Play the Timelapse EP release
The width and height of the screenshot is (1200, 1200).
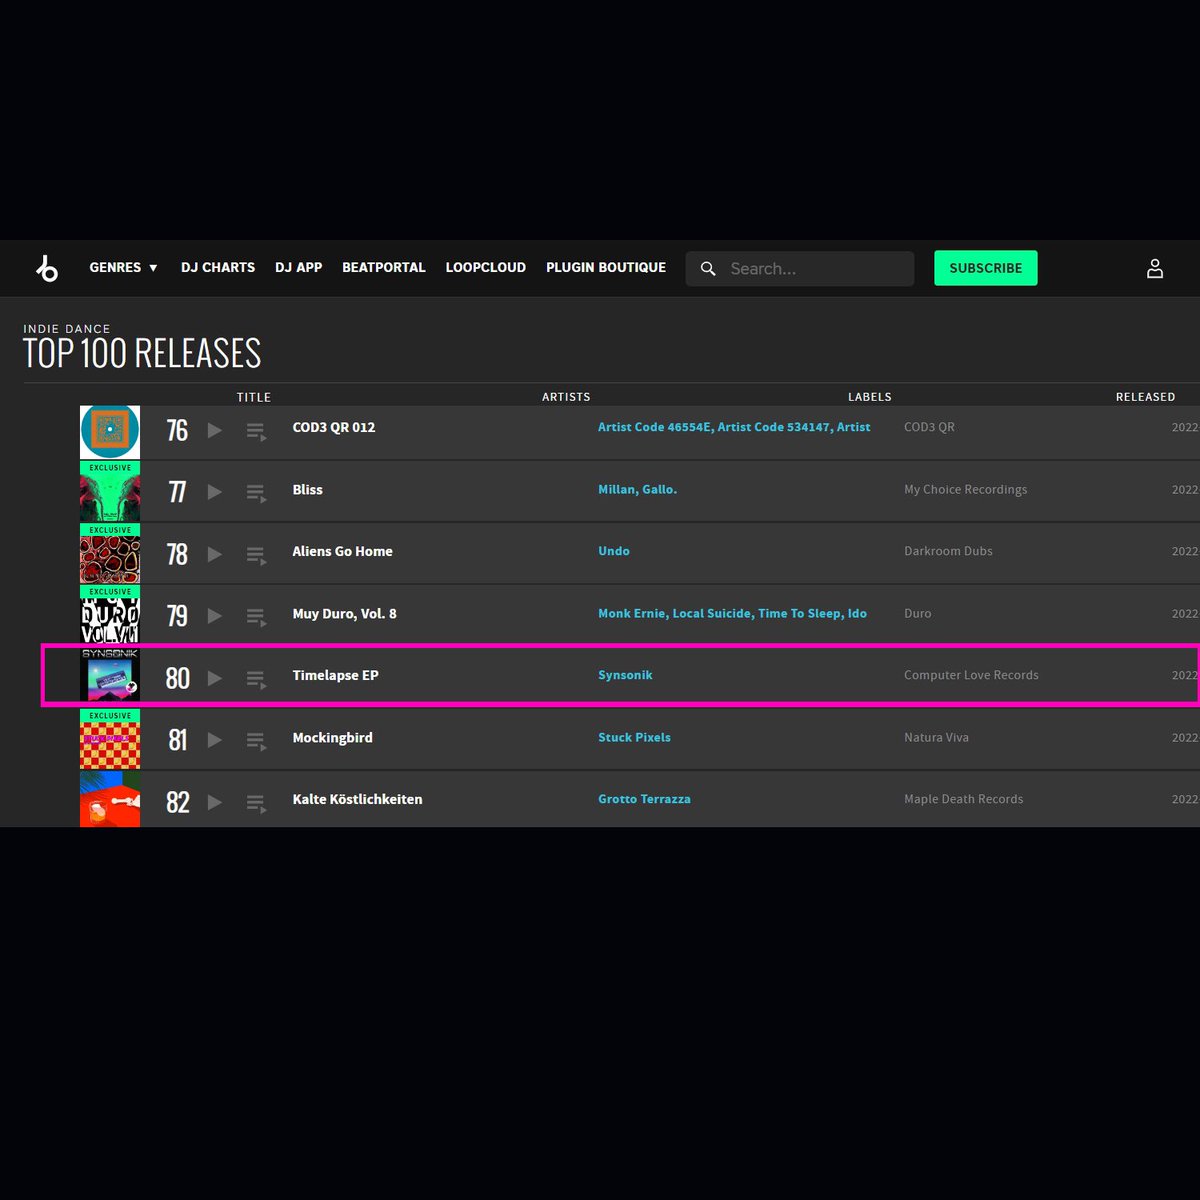point(214,678)
